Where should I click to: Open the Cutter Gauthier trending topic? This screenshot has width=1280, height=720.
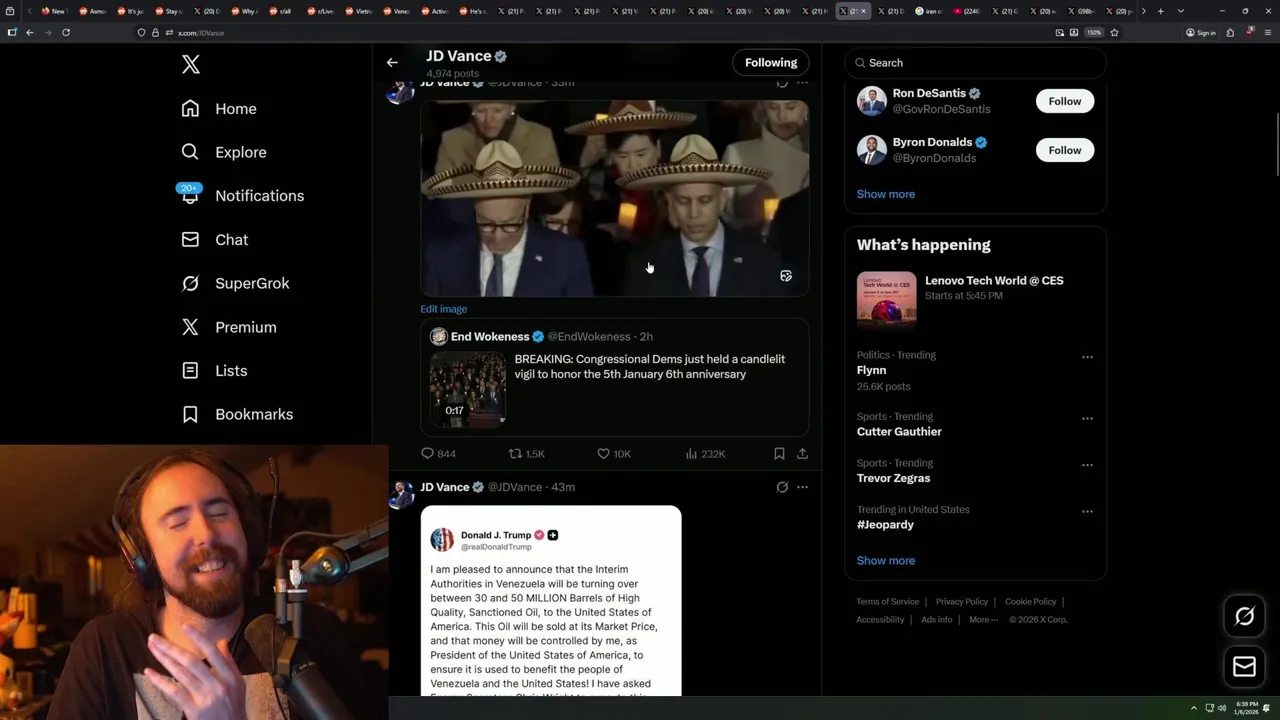(x=899, y=432)
